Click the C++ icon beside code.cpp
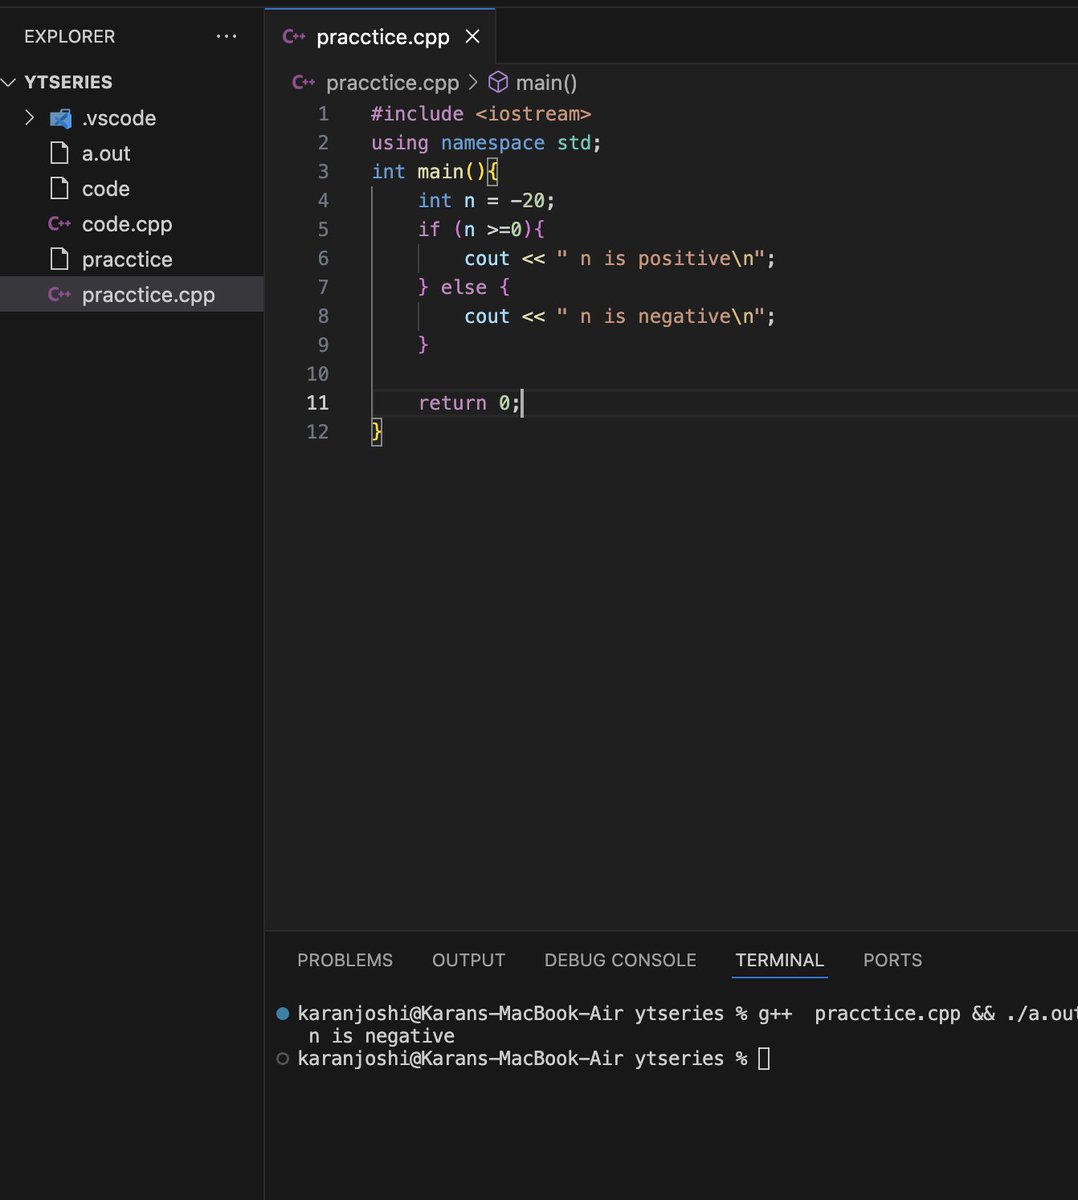 tap(60, 224)
